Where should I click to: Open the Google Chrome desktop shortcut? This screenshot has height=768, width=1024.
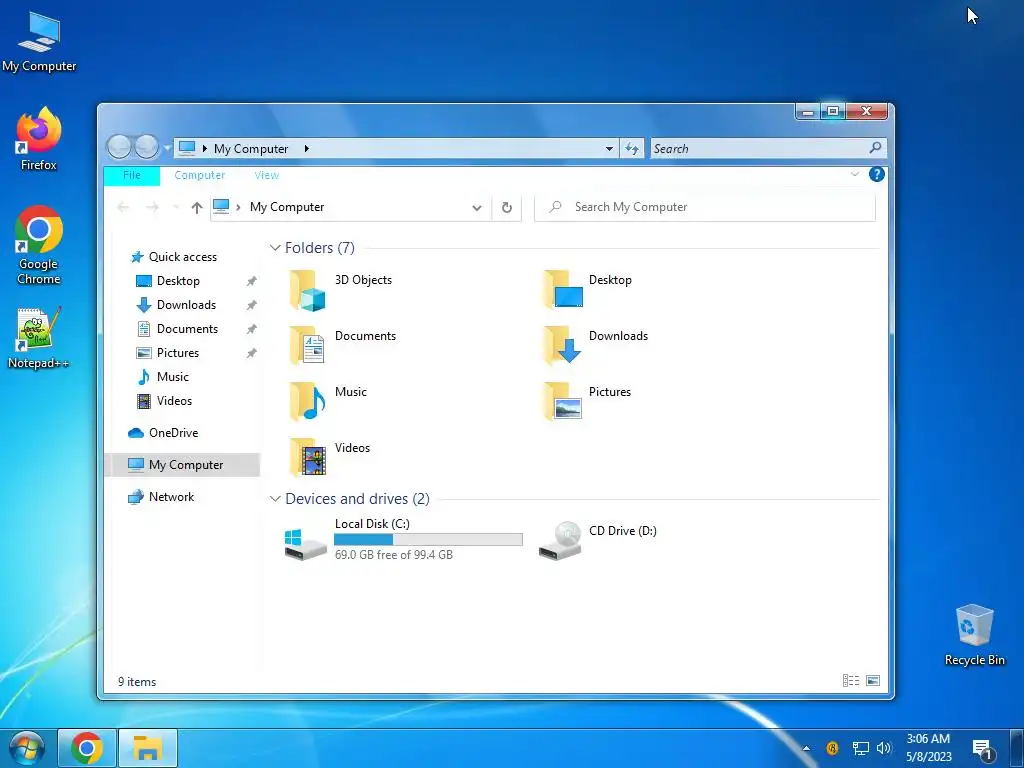39,245
